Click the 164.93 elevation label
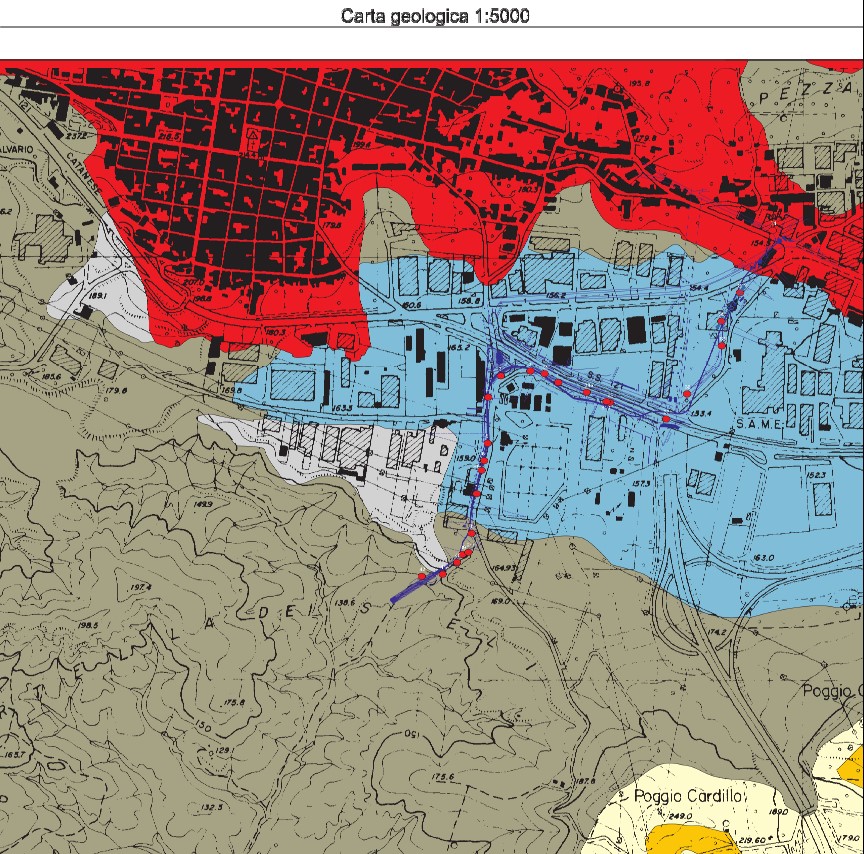This screenshot has width=864, height=854. (503, 568)
